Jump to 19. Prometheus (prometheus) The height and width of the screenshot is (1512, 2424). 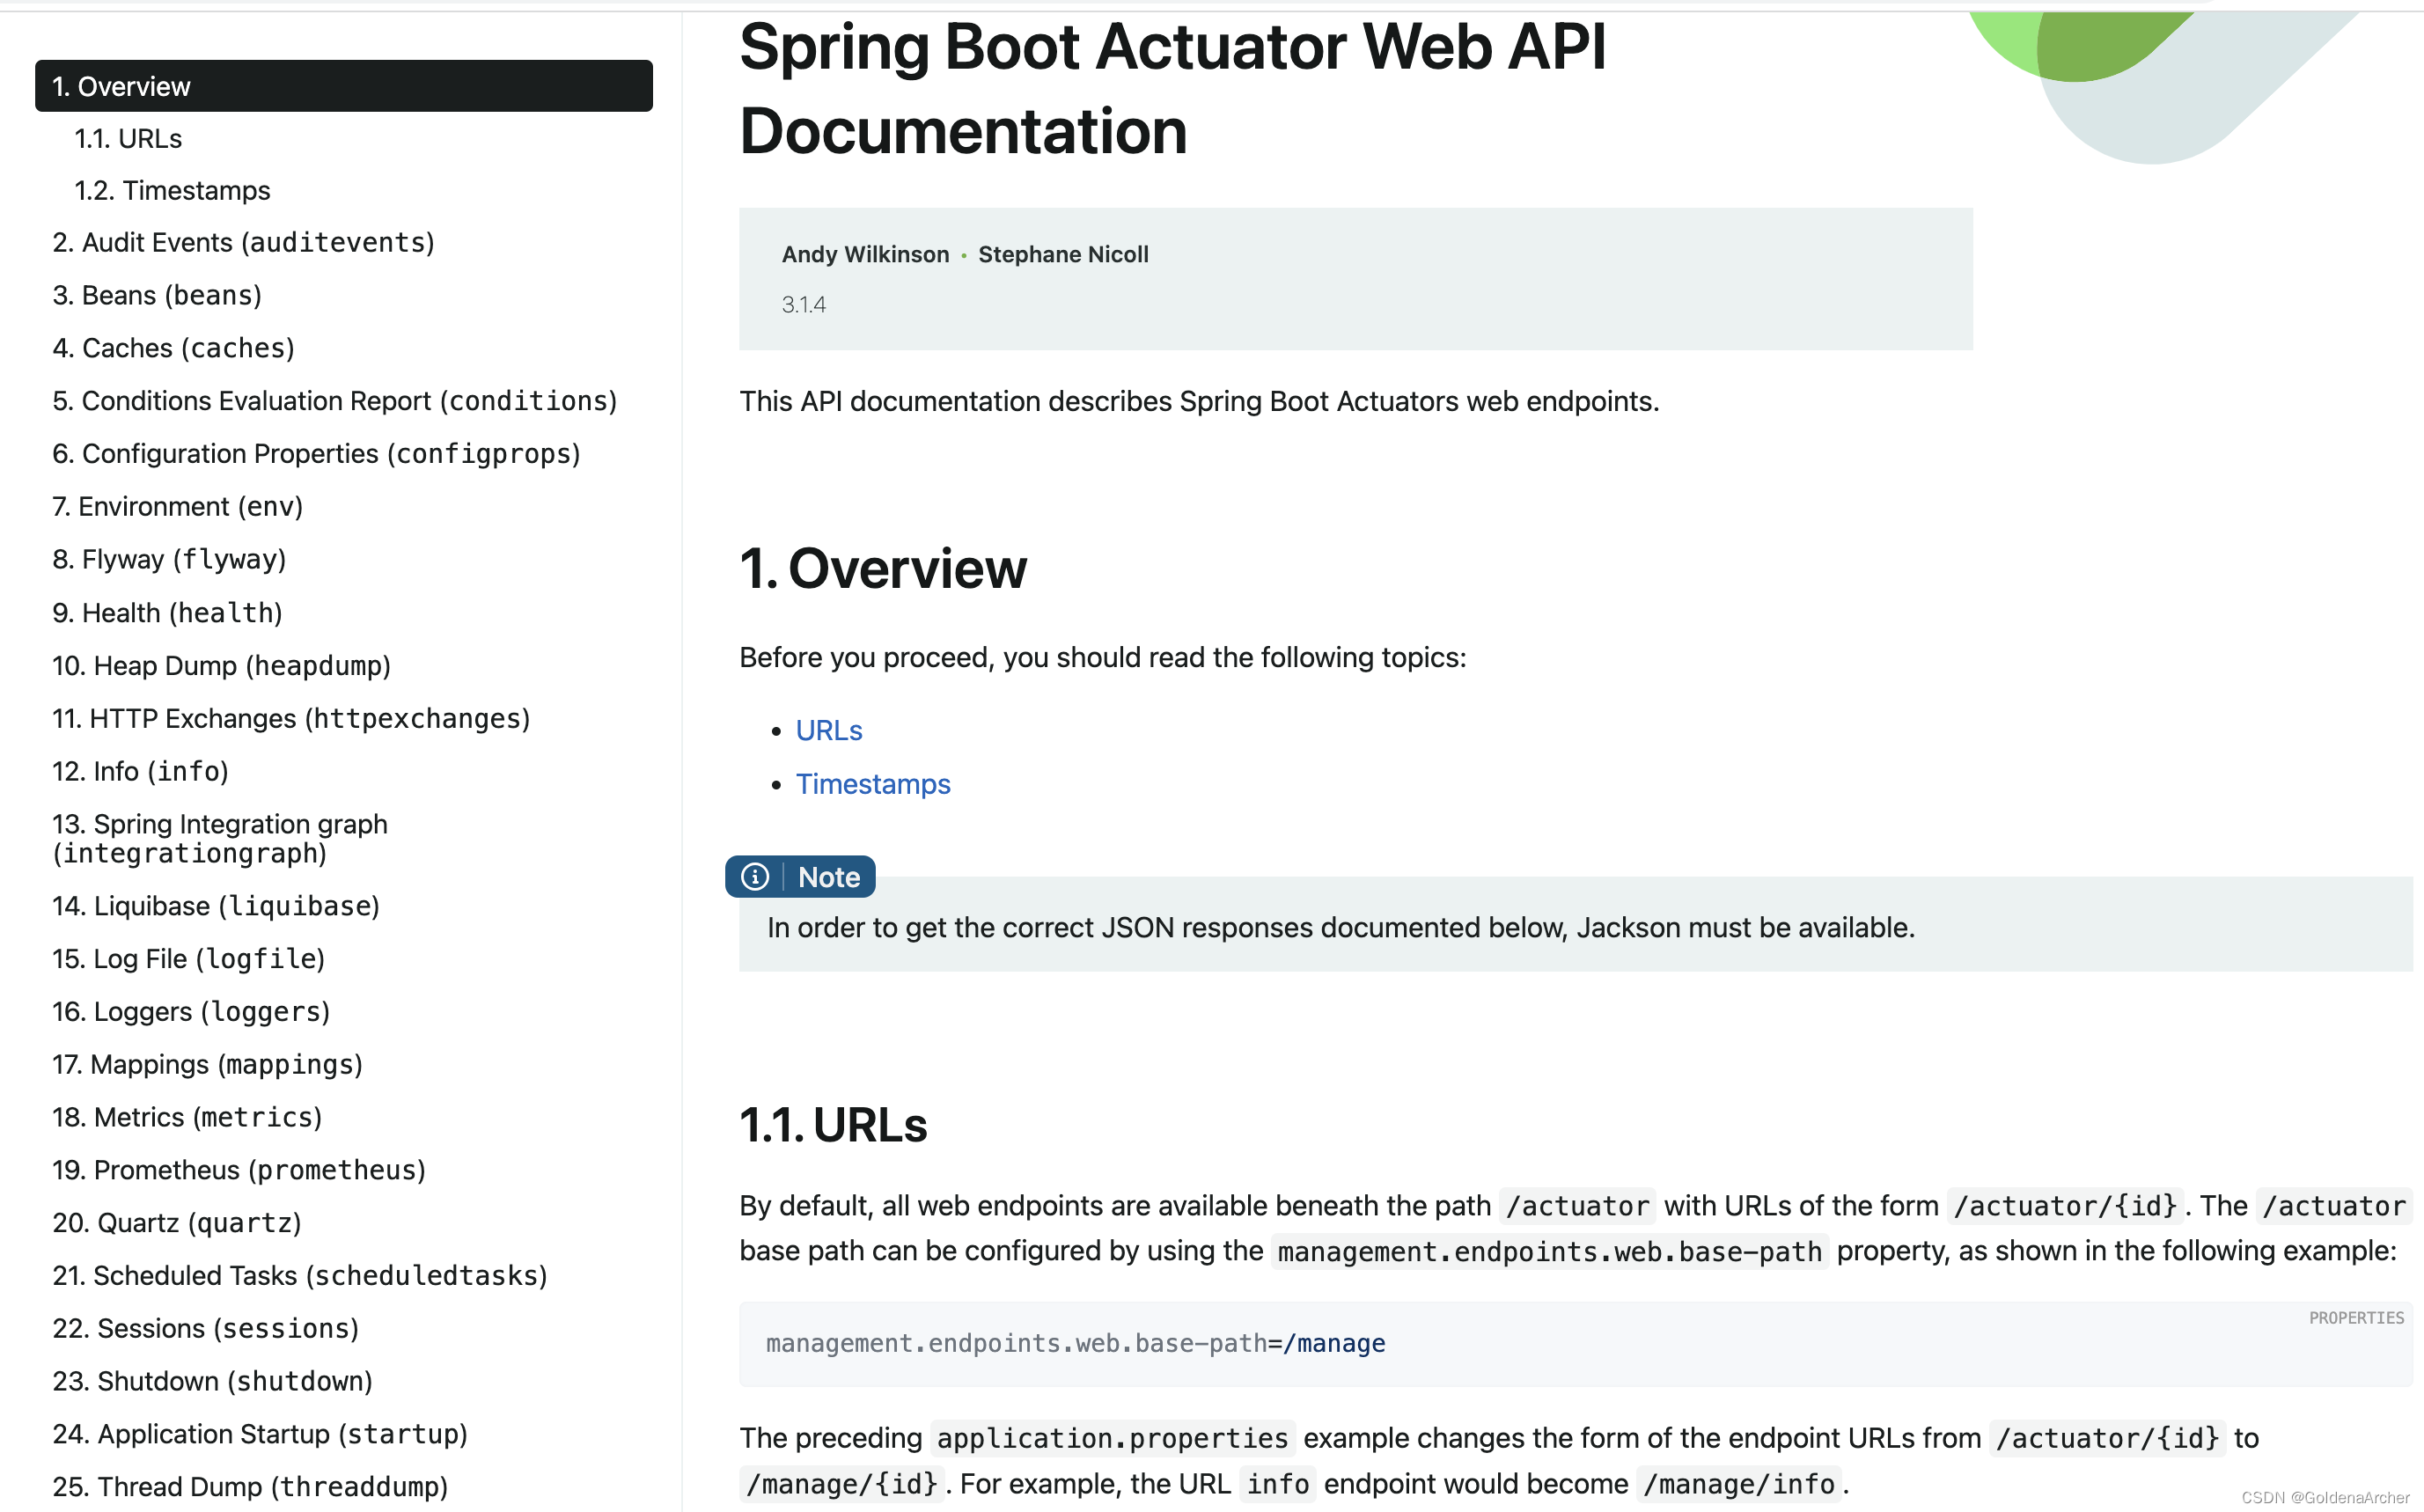coord(239,1170)
